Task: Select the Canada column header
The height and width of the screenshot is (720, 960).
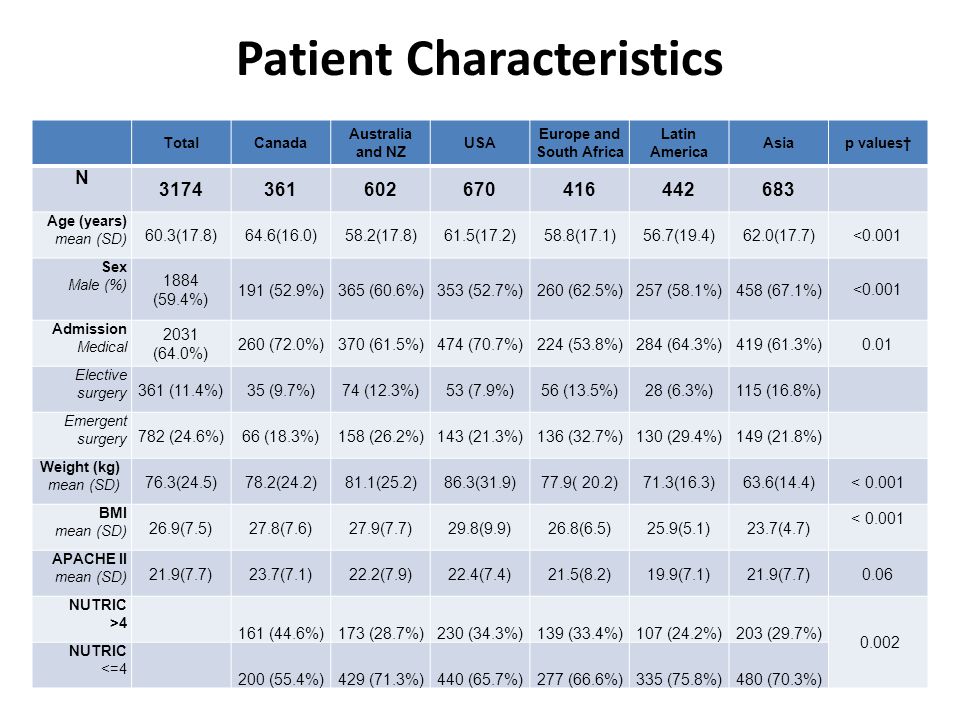Action: [280, 143]
